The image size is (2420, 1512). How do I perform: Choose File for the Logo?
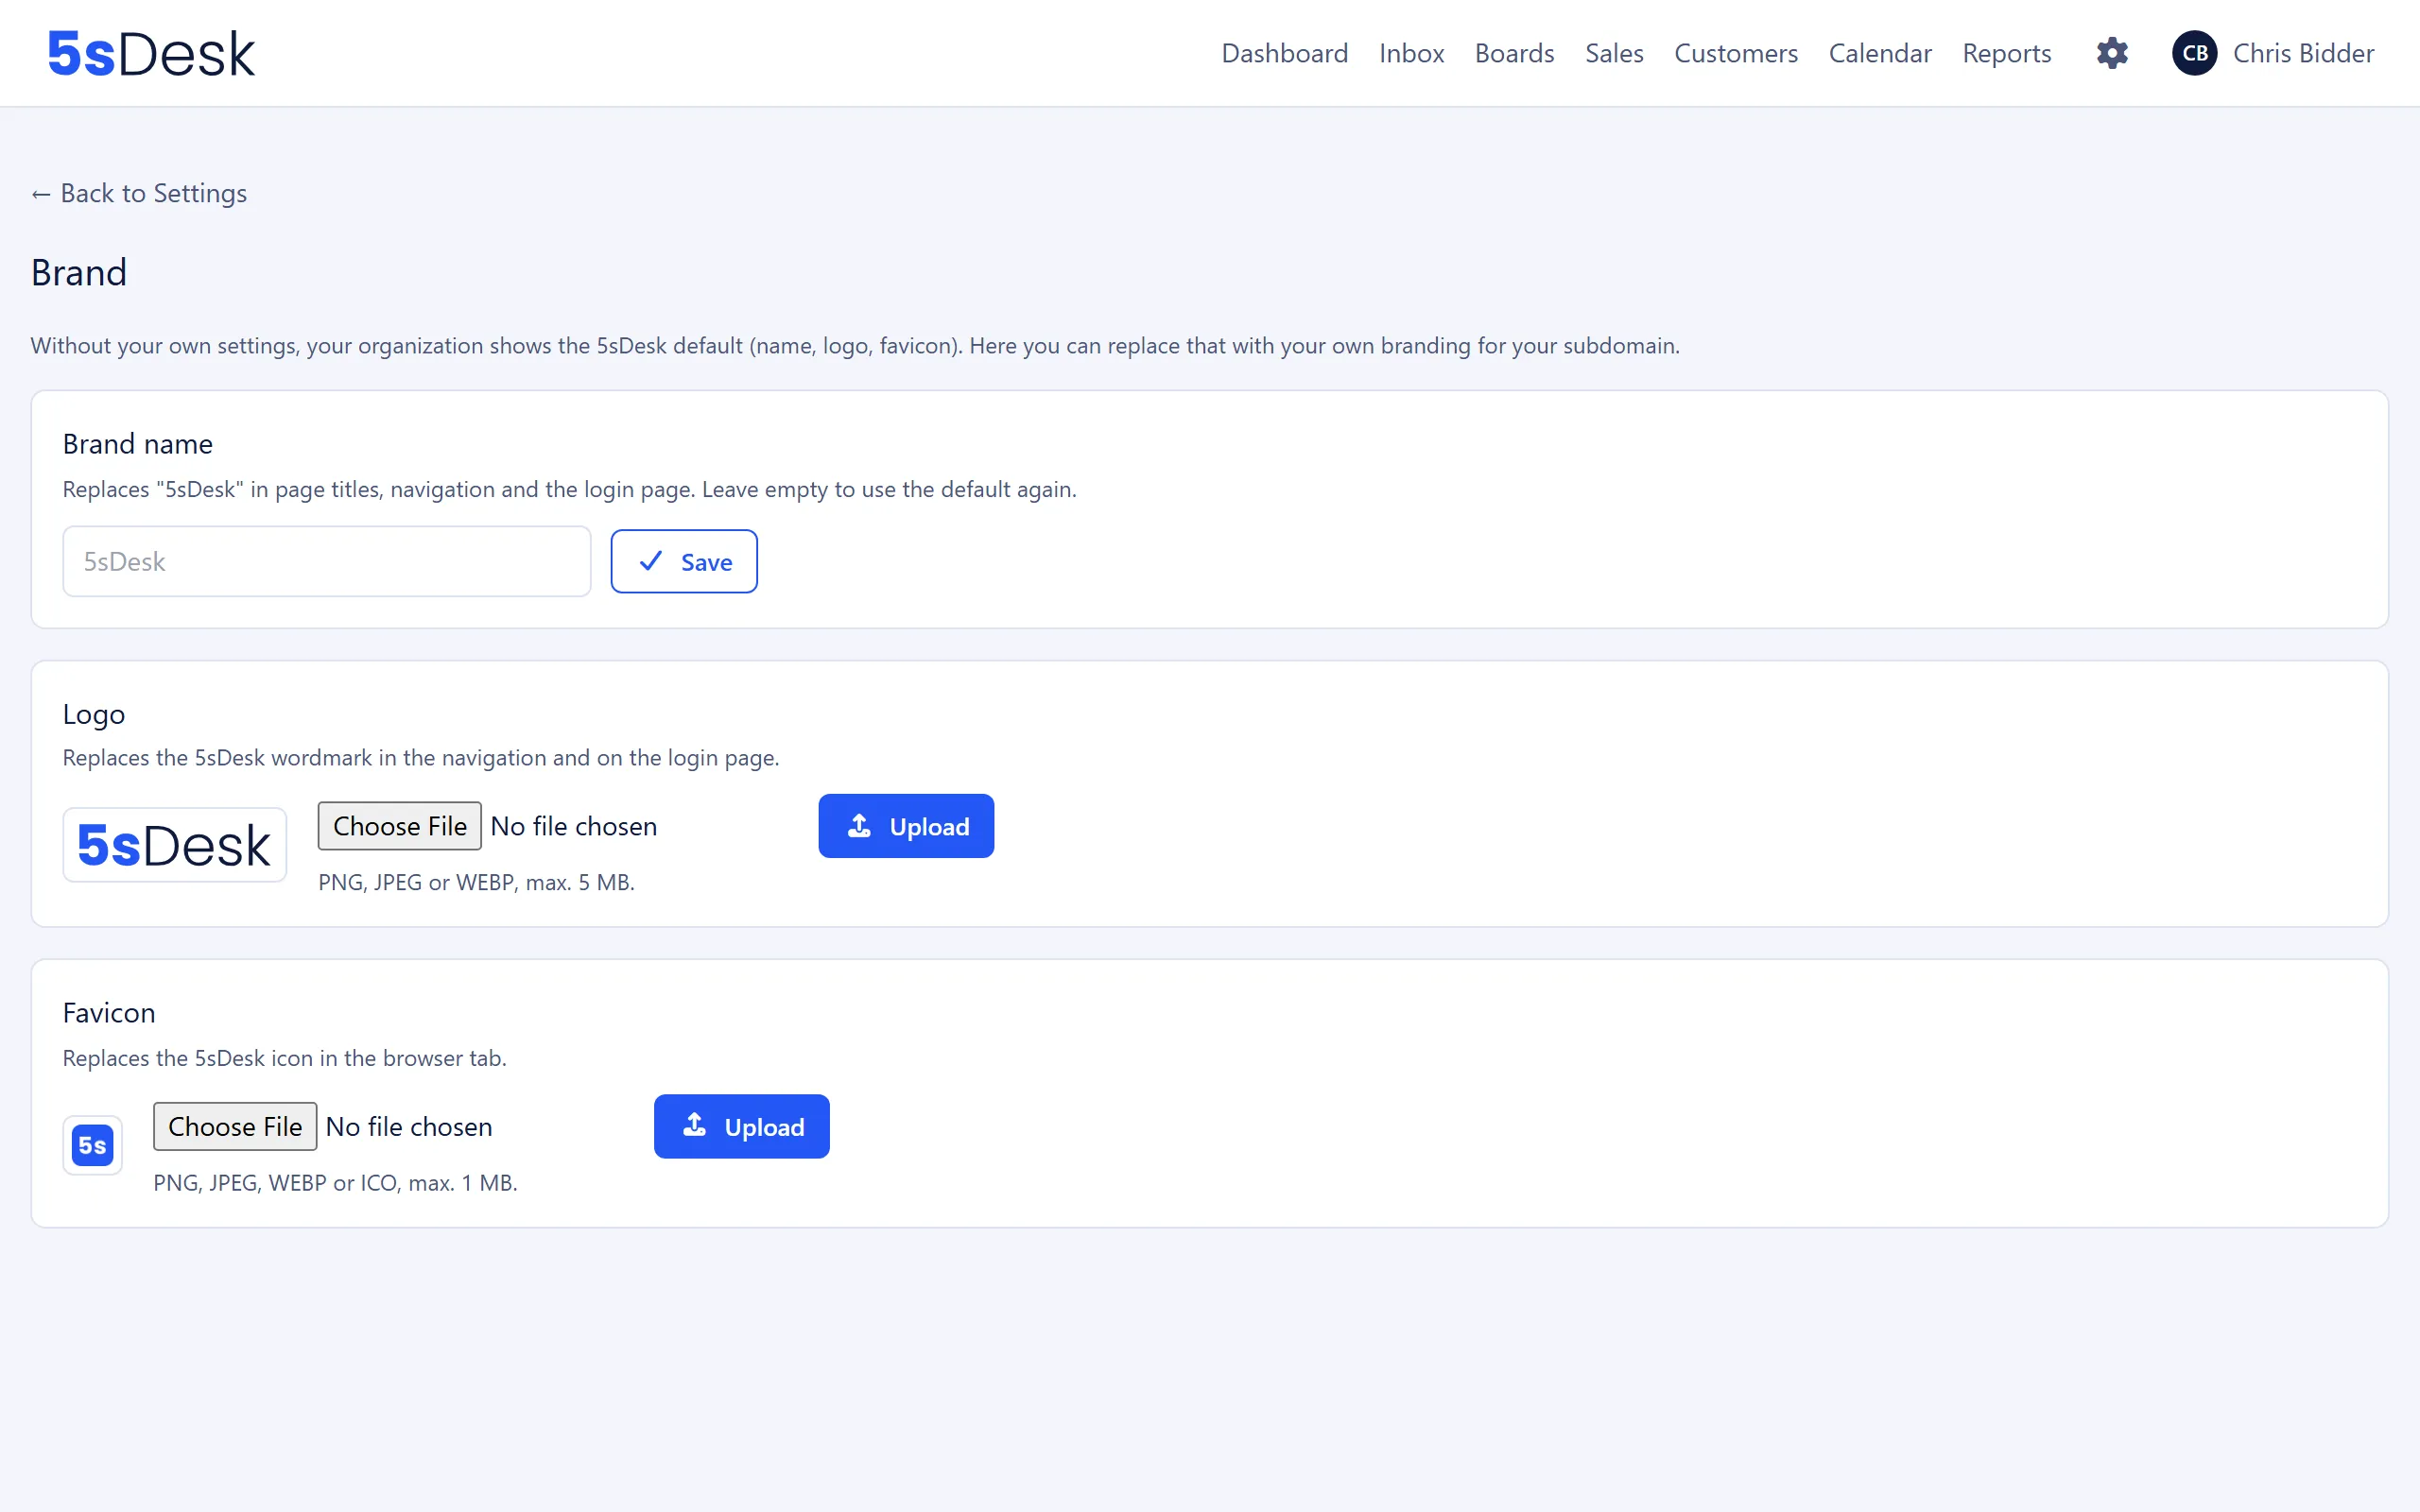(x=399, y=826)
